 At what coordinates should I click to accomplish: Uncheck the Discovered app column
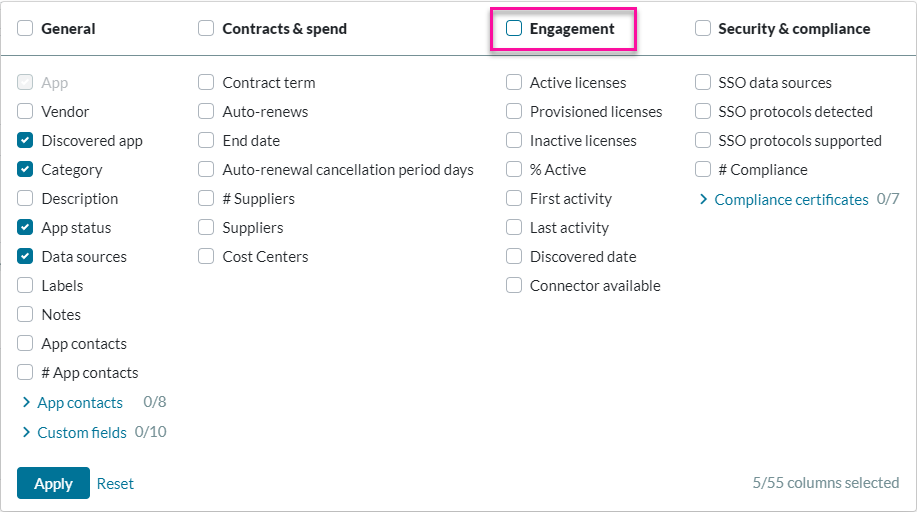click(26, 141)
